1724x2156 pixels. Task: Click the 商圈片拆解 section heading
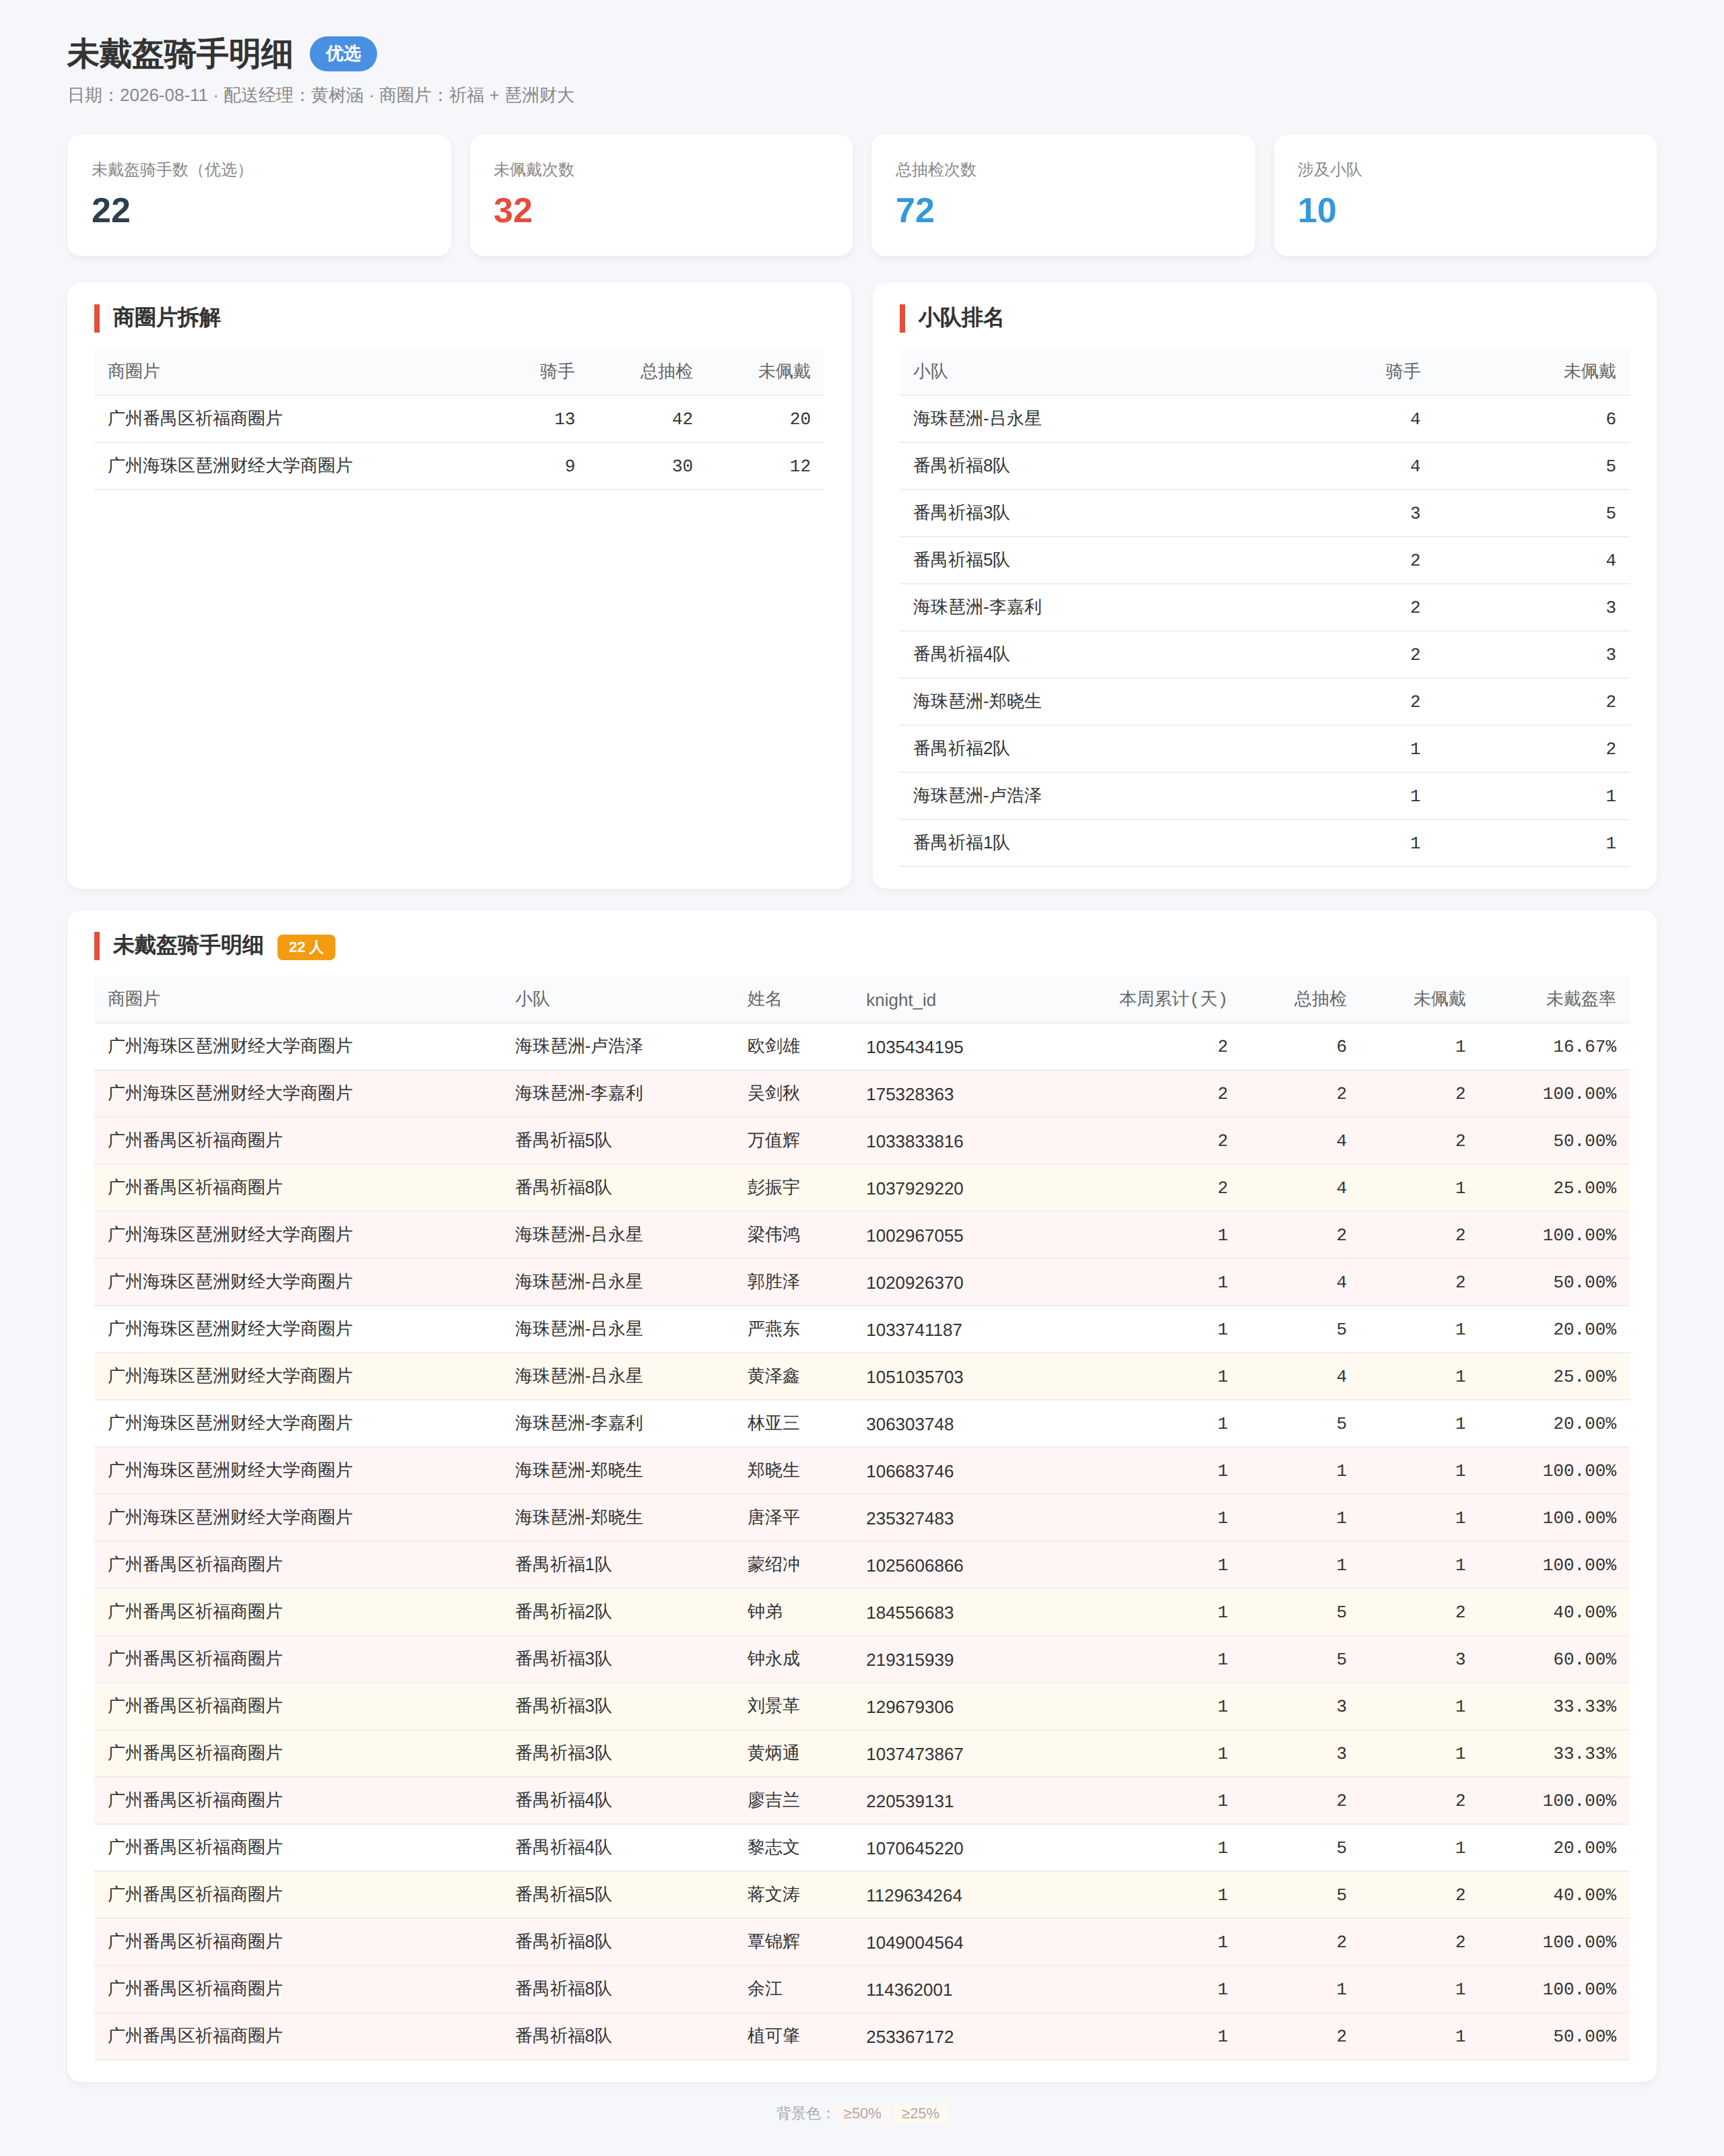pos(166,318)
